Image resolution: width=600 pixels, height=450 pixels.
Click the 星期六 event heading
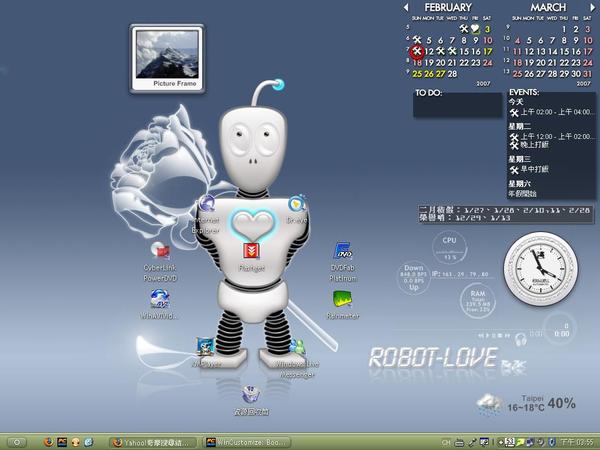point(519,184)
